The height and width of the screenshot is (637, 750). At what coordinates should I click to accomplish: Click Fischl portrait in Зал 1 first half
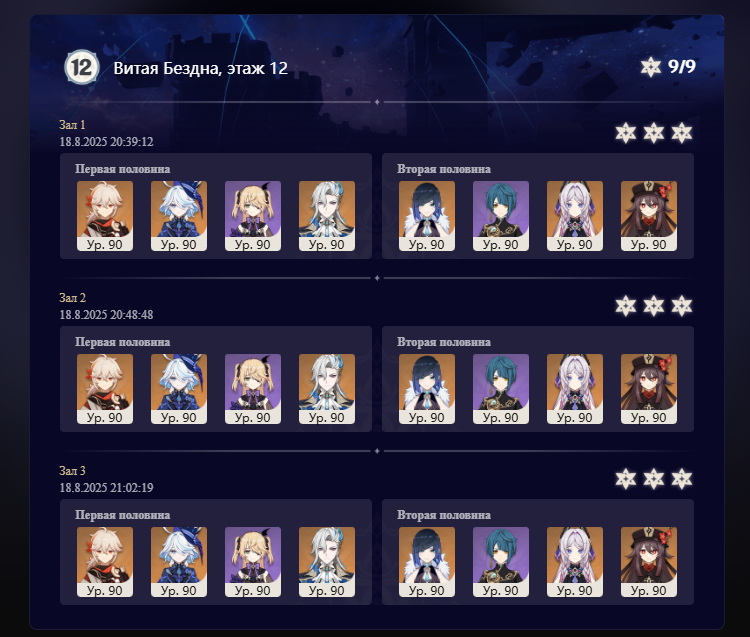(x=253, y=216)
